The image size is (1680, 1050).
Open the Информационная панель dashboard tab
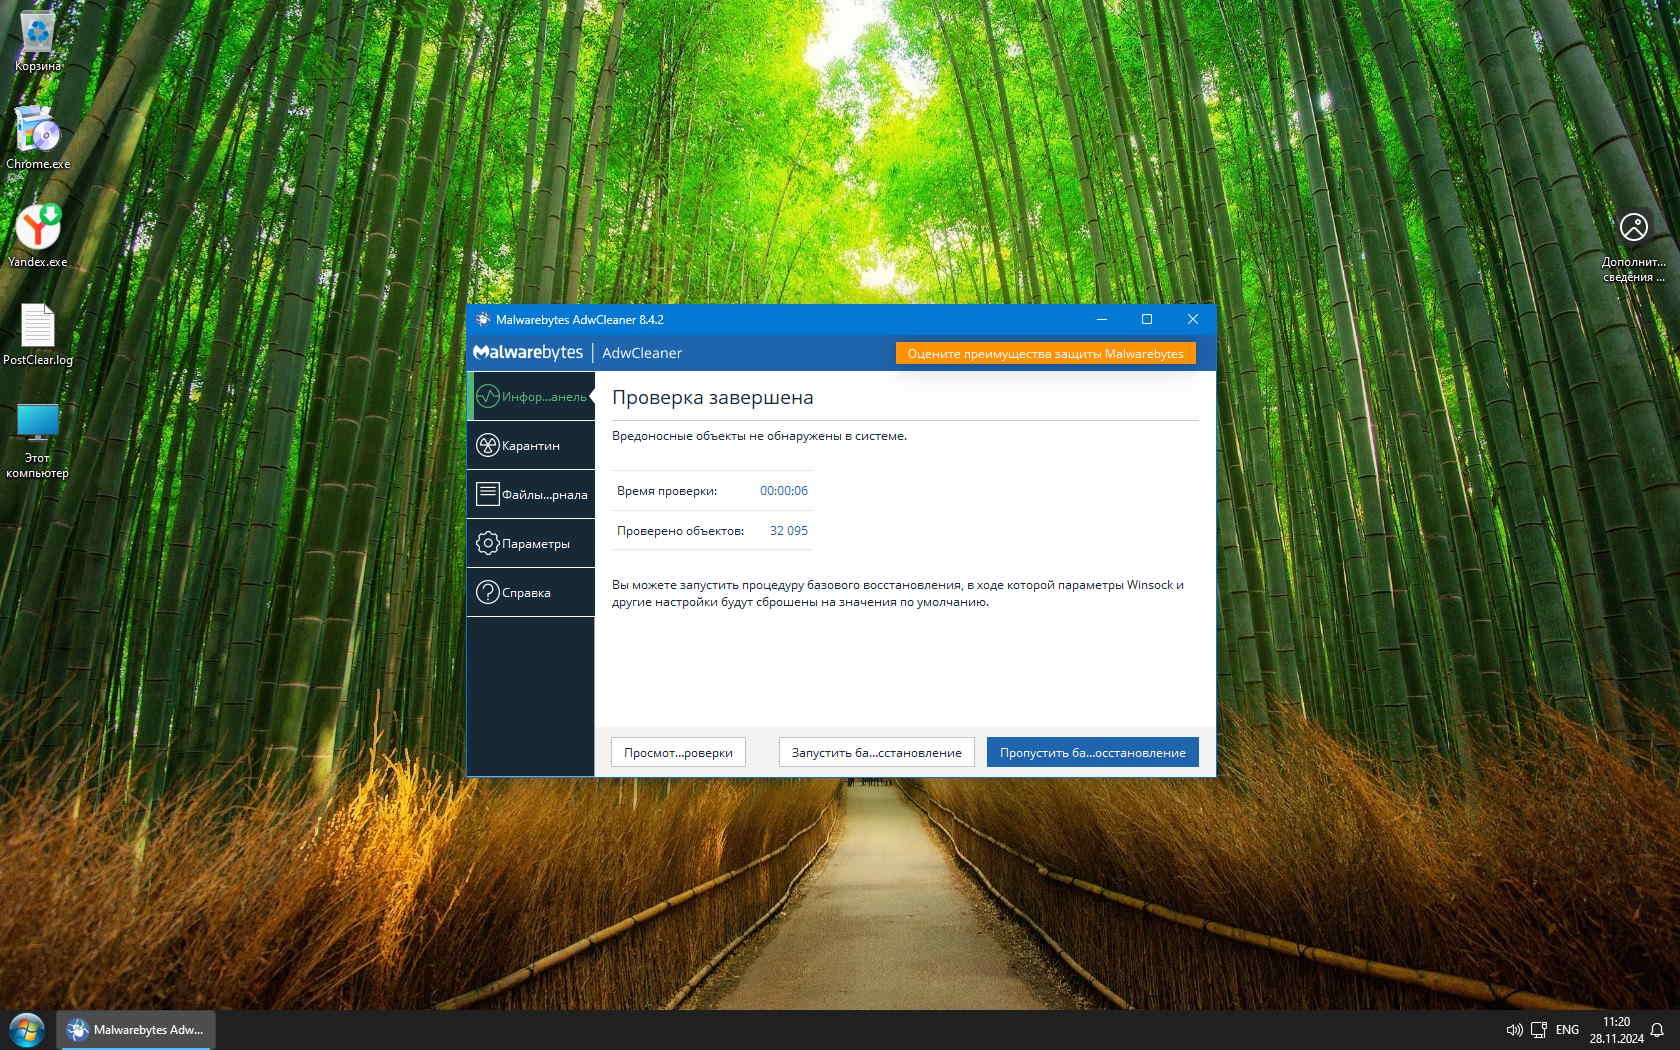[531, 396]
